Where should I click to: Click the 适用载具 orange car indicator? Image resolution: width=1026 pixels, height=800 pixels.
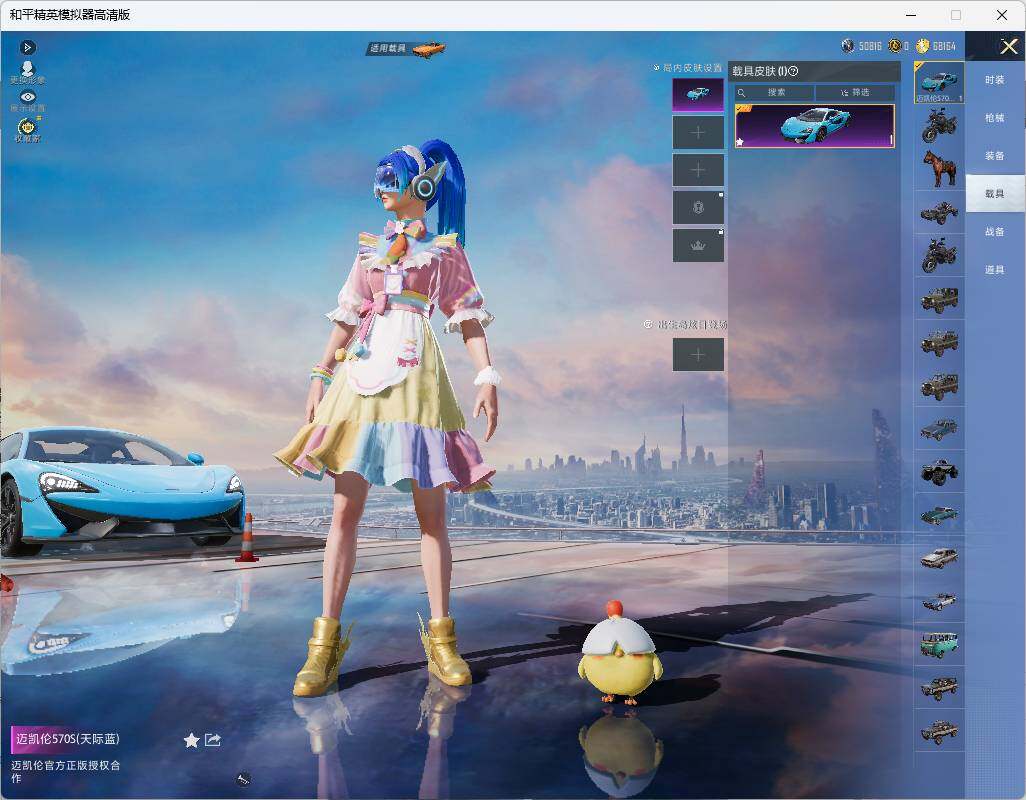pyautogui.click(x=407, y=48)
